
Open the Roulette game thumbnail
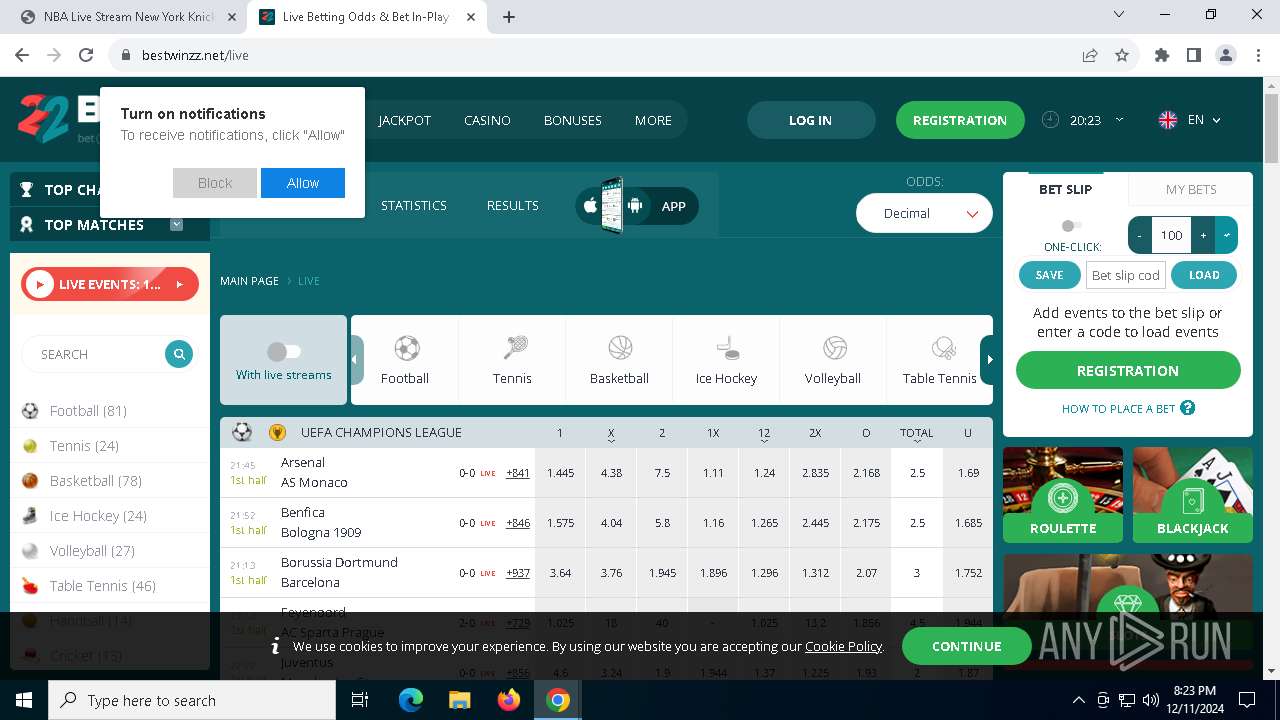point(1063,495)
